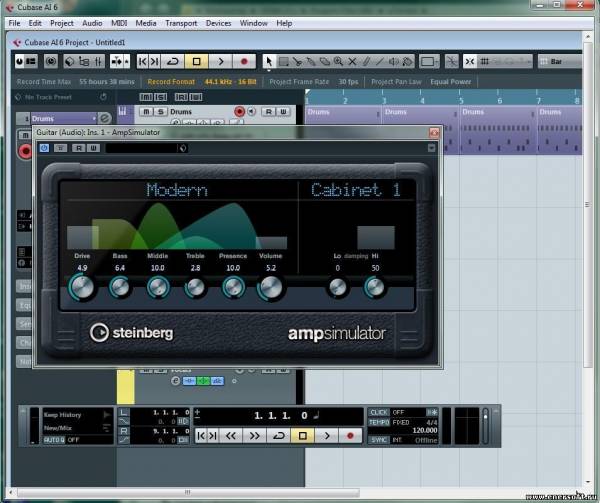The height and width of the screenshot is (503, 600).
Task: Click the Constrain Delay Compensation icon
Action: (x=51, y=61)
